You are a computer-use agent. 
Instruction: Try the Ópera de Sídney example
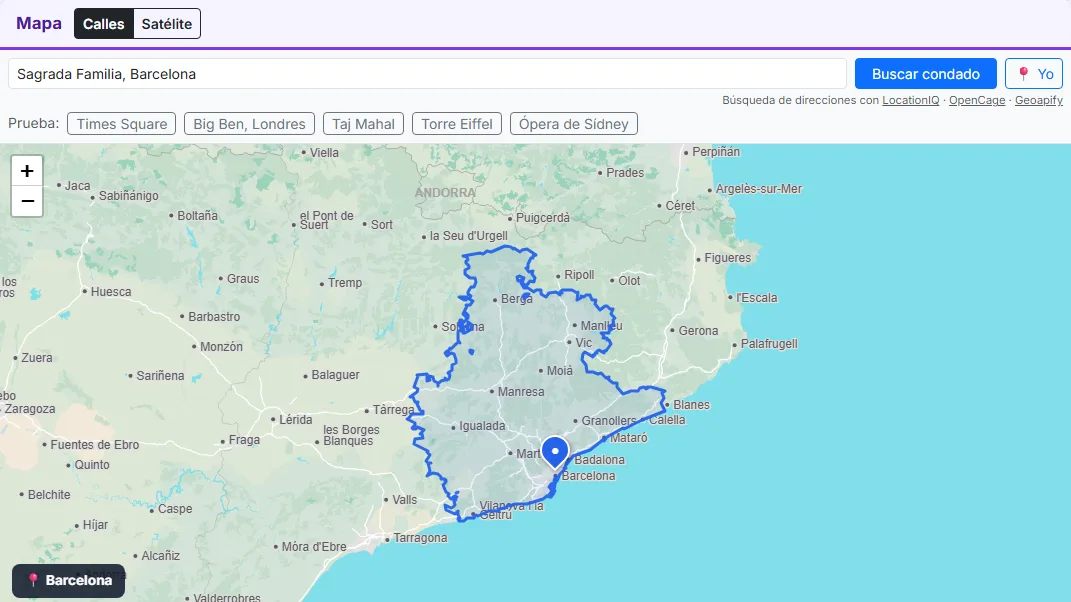click(x=574, y=124)
